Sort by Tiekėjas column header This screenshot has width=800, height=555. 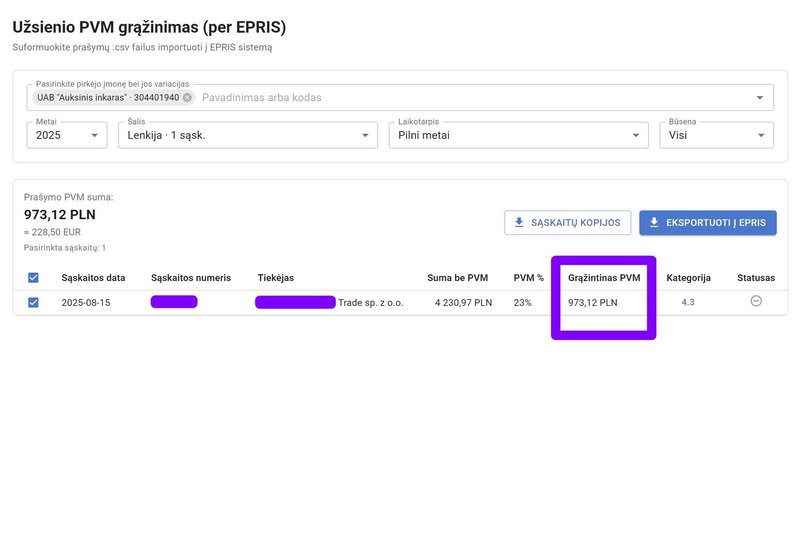point(276,278)
